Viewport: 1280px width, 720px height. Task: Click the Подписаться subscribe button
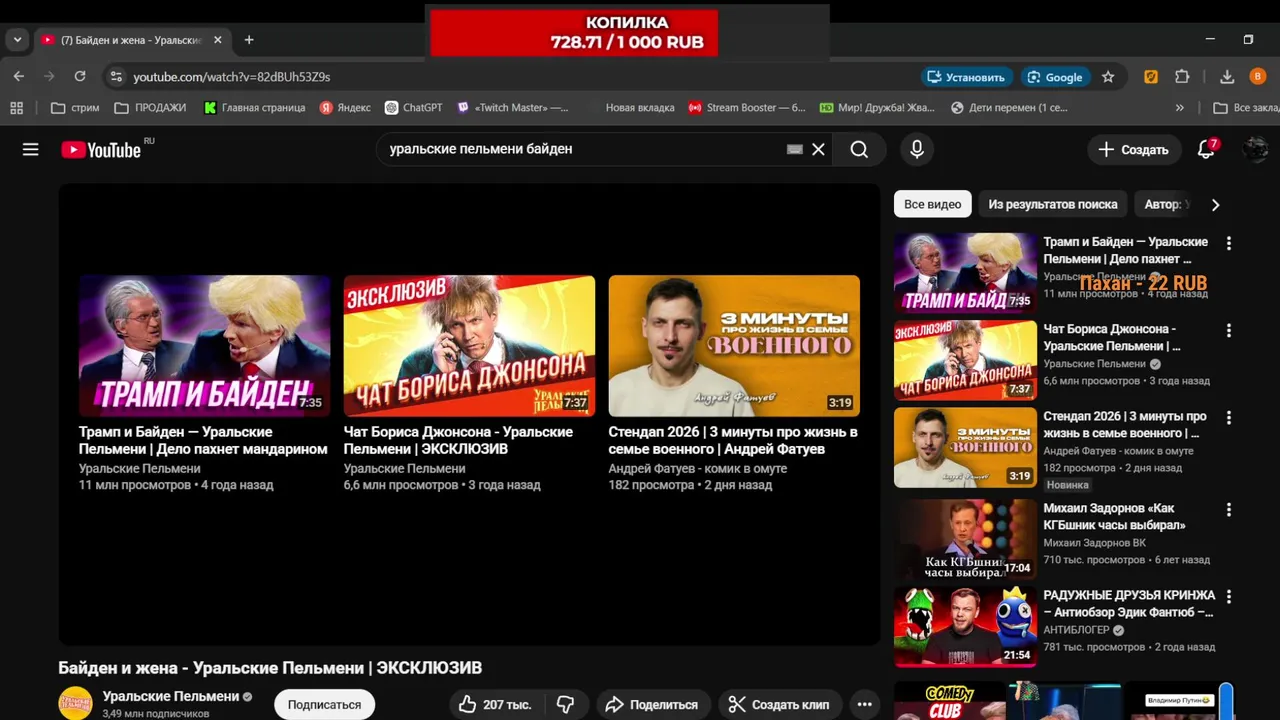(324, 705)
